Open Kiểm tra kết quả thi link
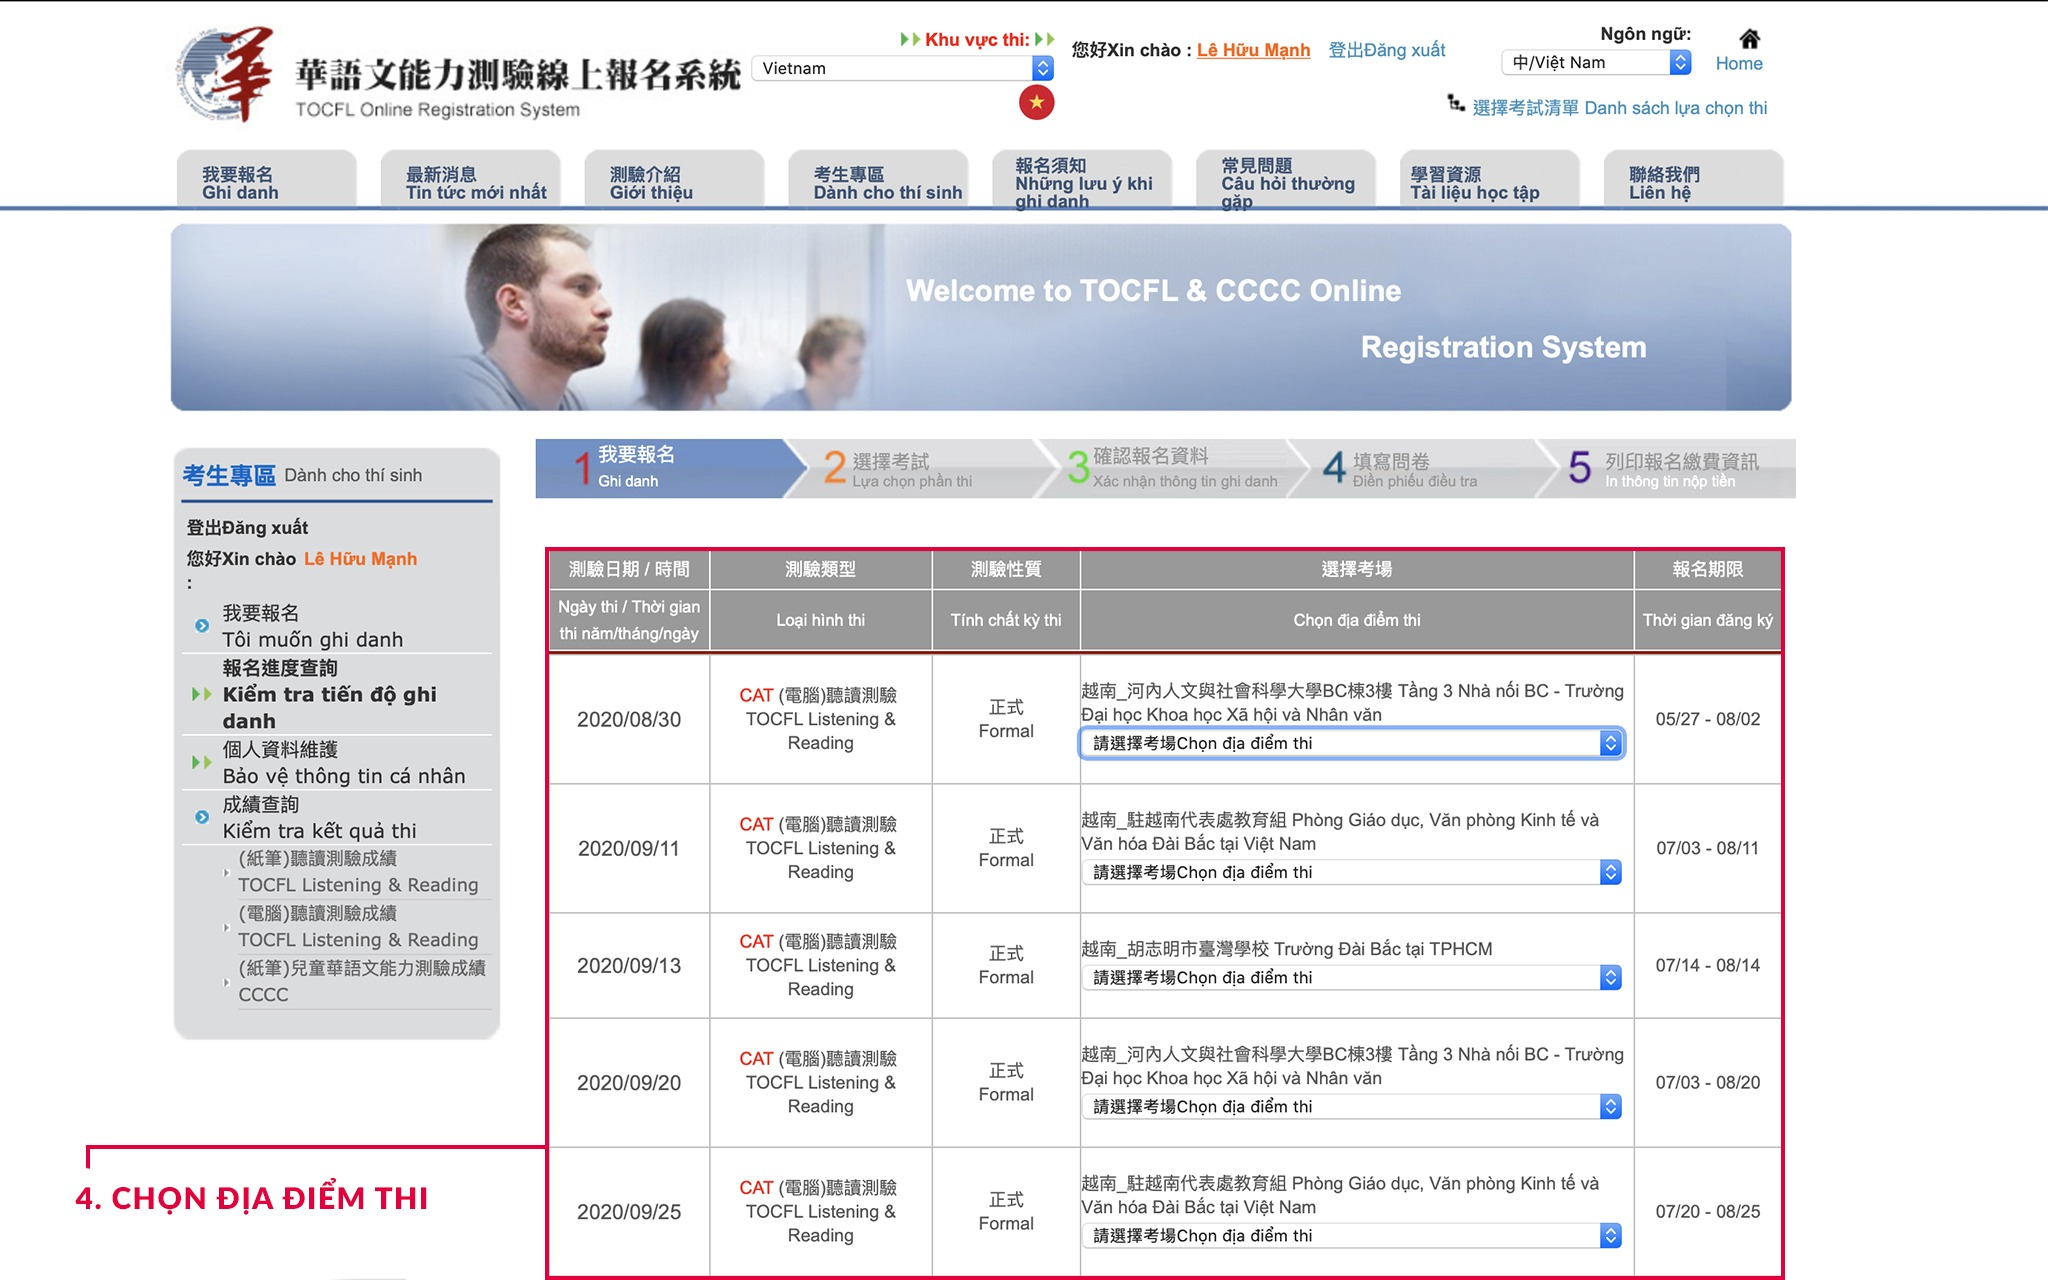 [319, 817]
